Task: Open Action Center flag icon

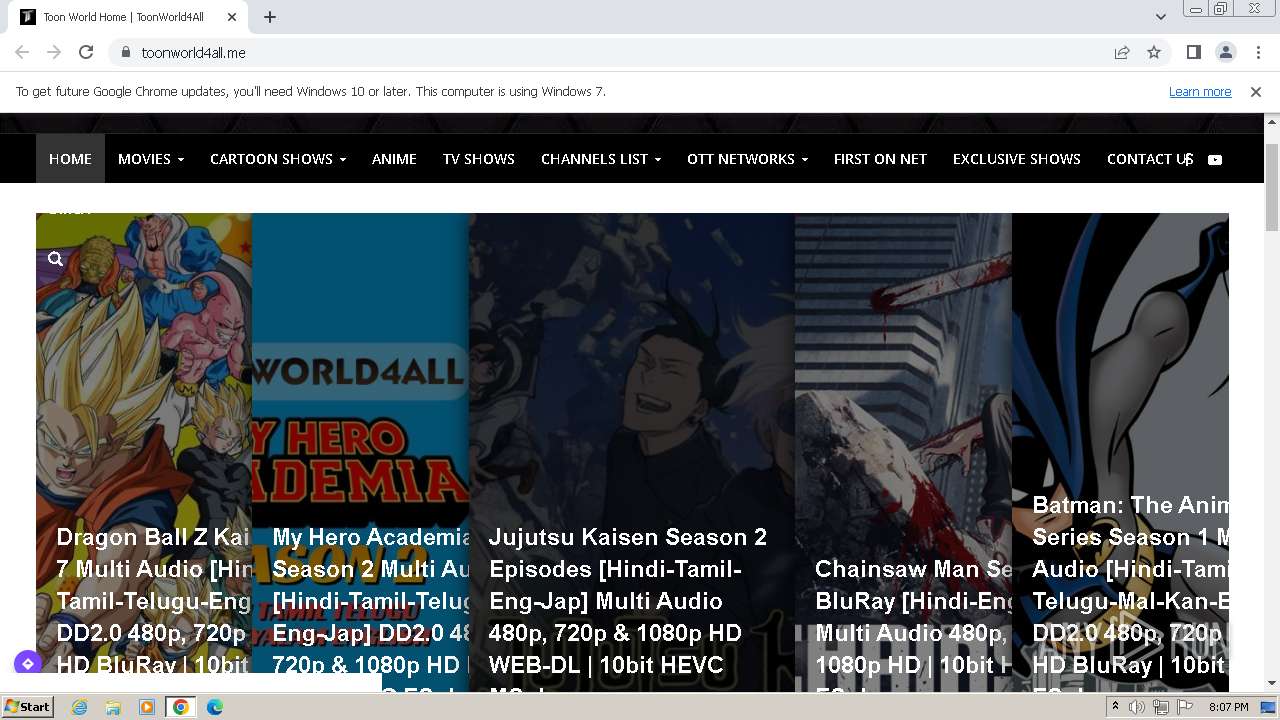Action: (x=1185, y=707)
